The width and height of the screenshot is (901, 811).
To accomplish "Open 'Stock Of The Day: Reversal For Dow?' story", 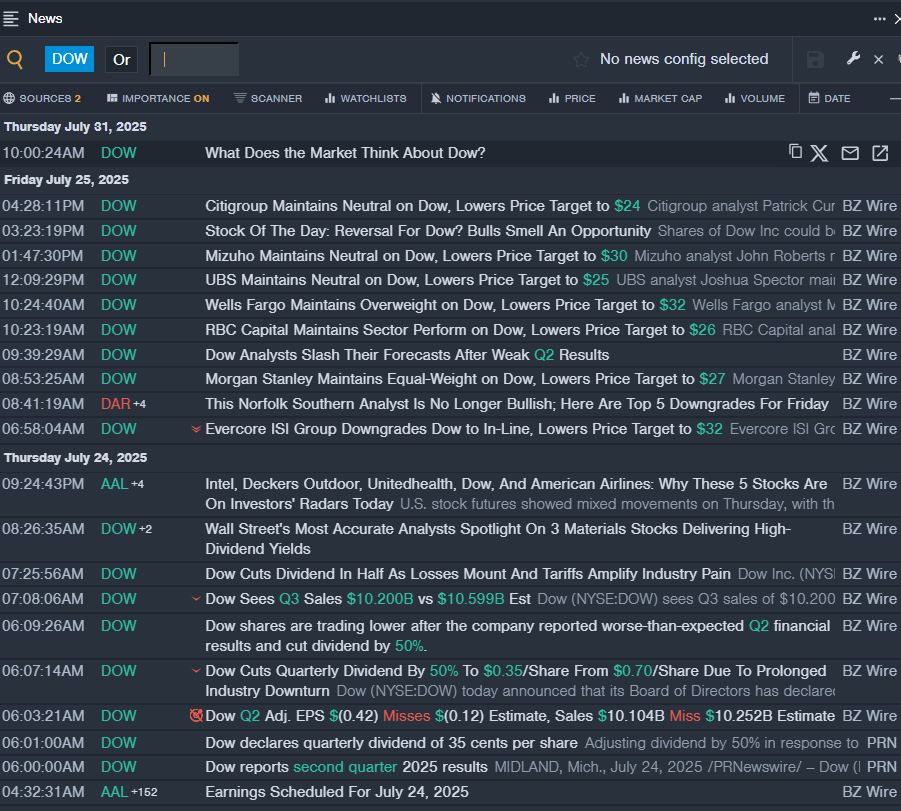I will pos(428,231).
